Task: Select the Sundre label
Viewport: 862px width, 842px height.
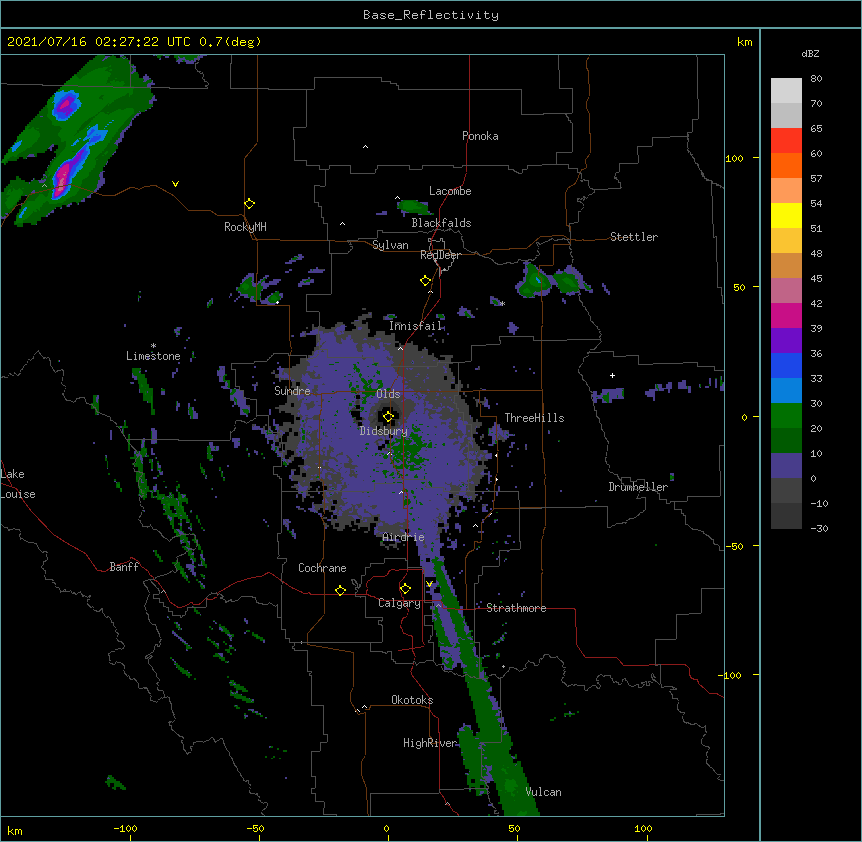Action: [x=292, y=391]
